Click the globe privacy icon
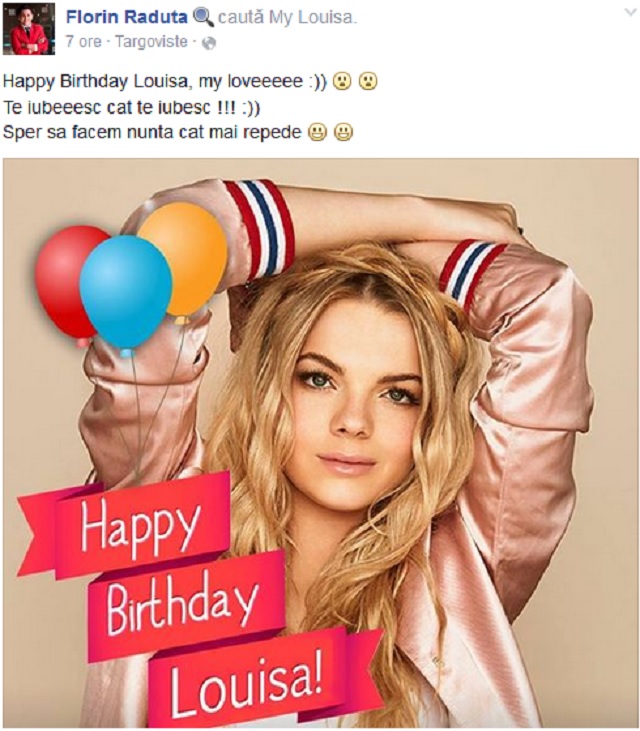This screenshot has width=640, height=731. [x=208, y=43]
